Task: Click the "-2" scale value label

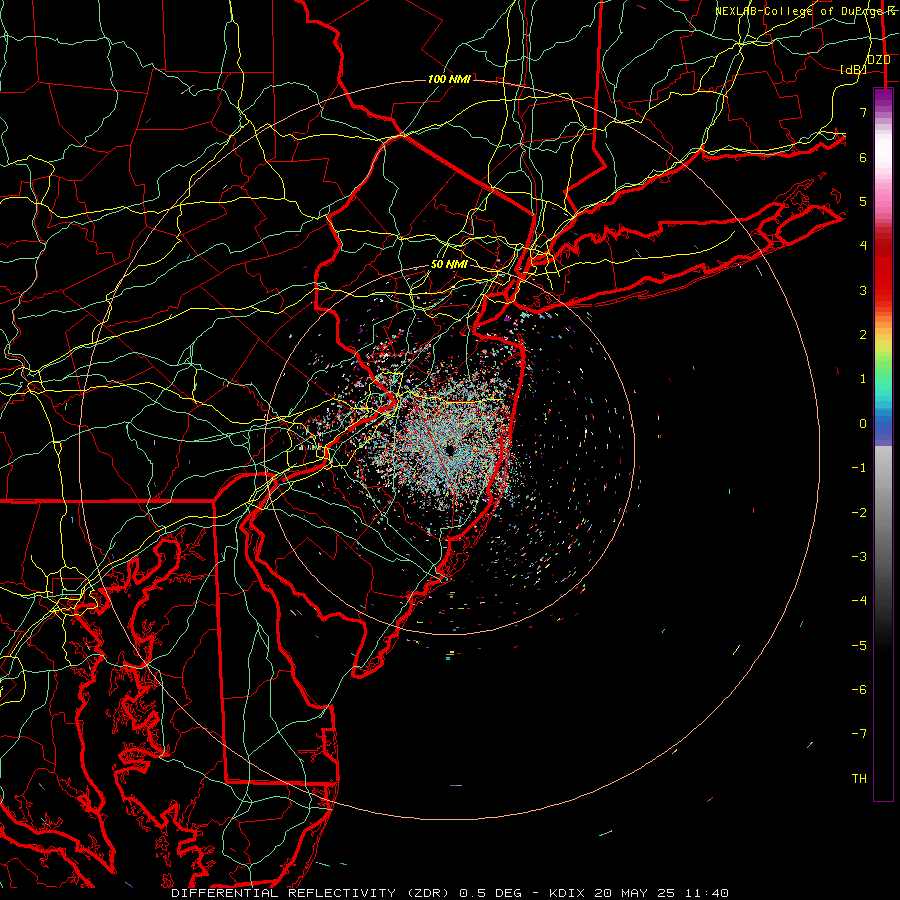Action: 859,512
